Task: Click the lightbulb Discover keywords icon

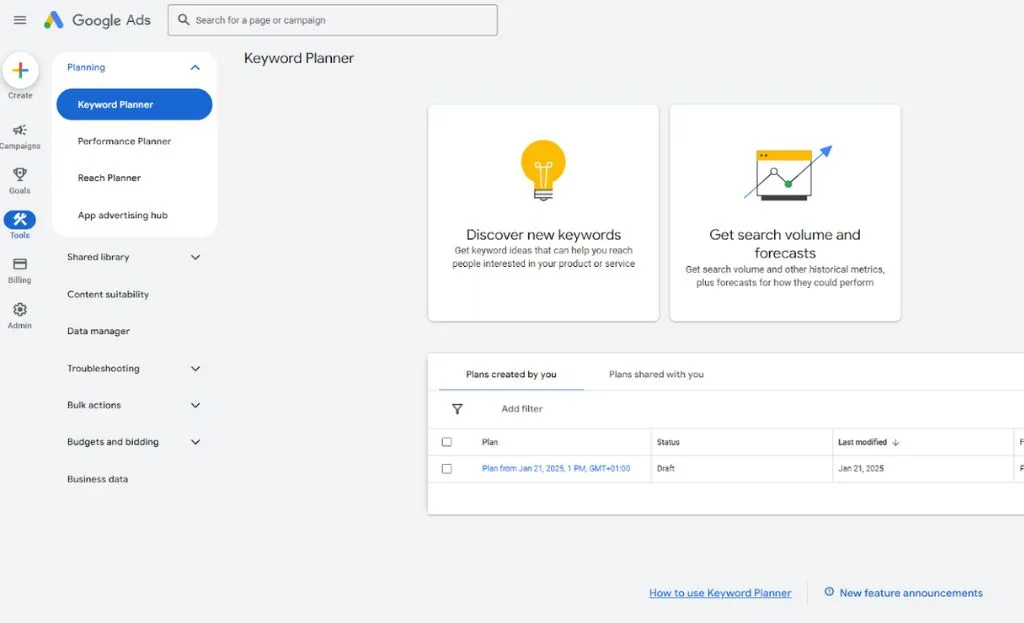Action: click(543, 170)
